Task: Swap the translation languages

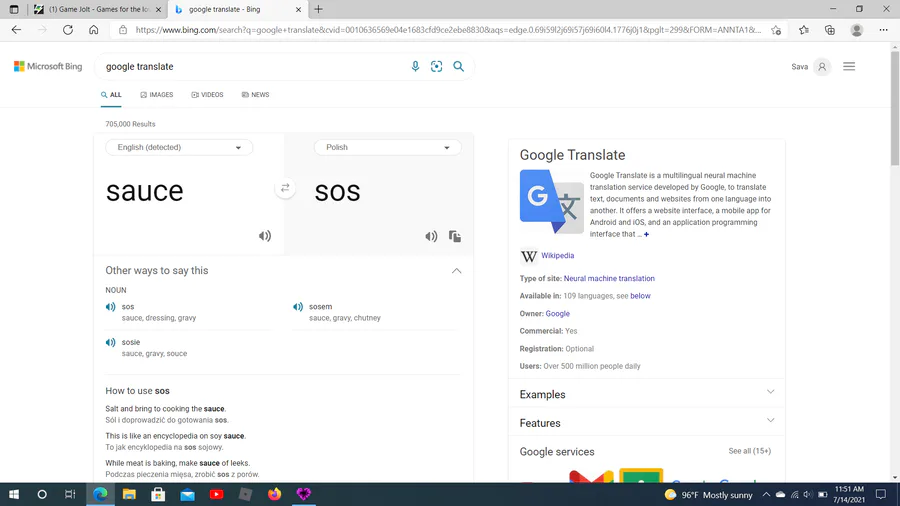Action: click(x=285, y=188)
